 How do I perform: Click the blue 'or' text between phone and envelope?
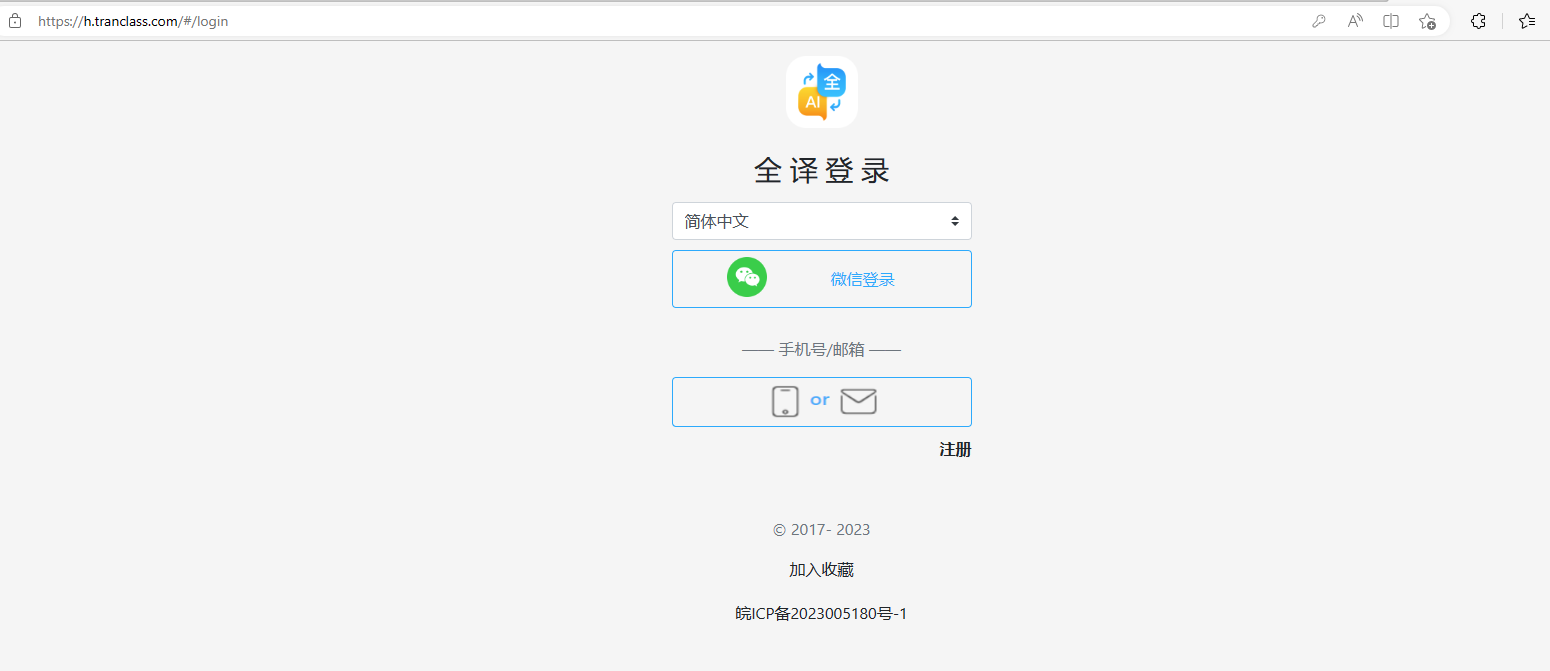[x=820, y=400]
